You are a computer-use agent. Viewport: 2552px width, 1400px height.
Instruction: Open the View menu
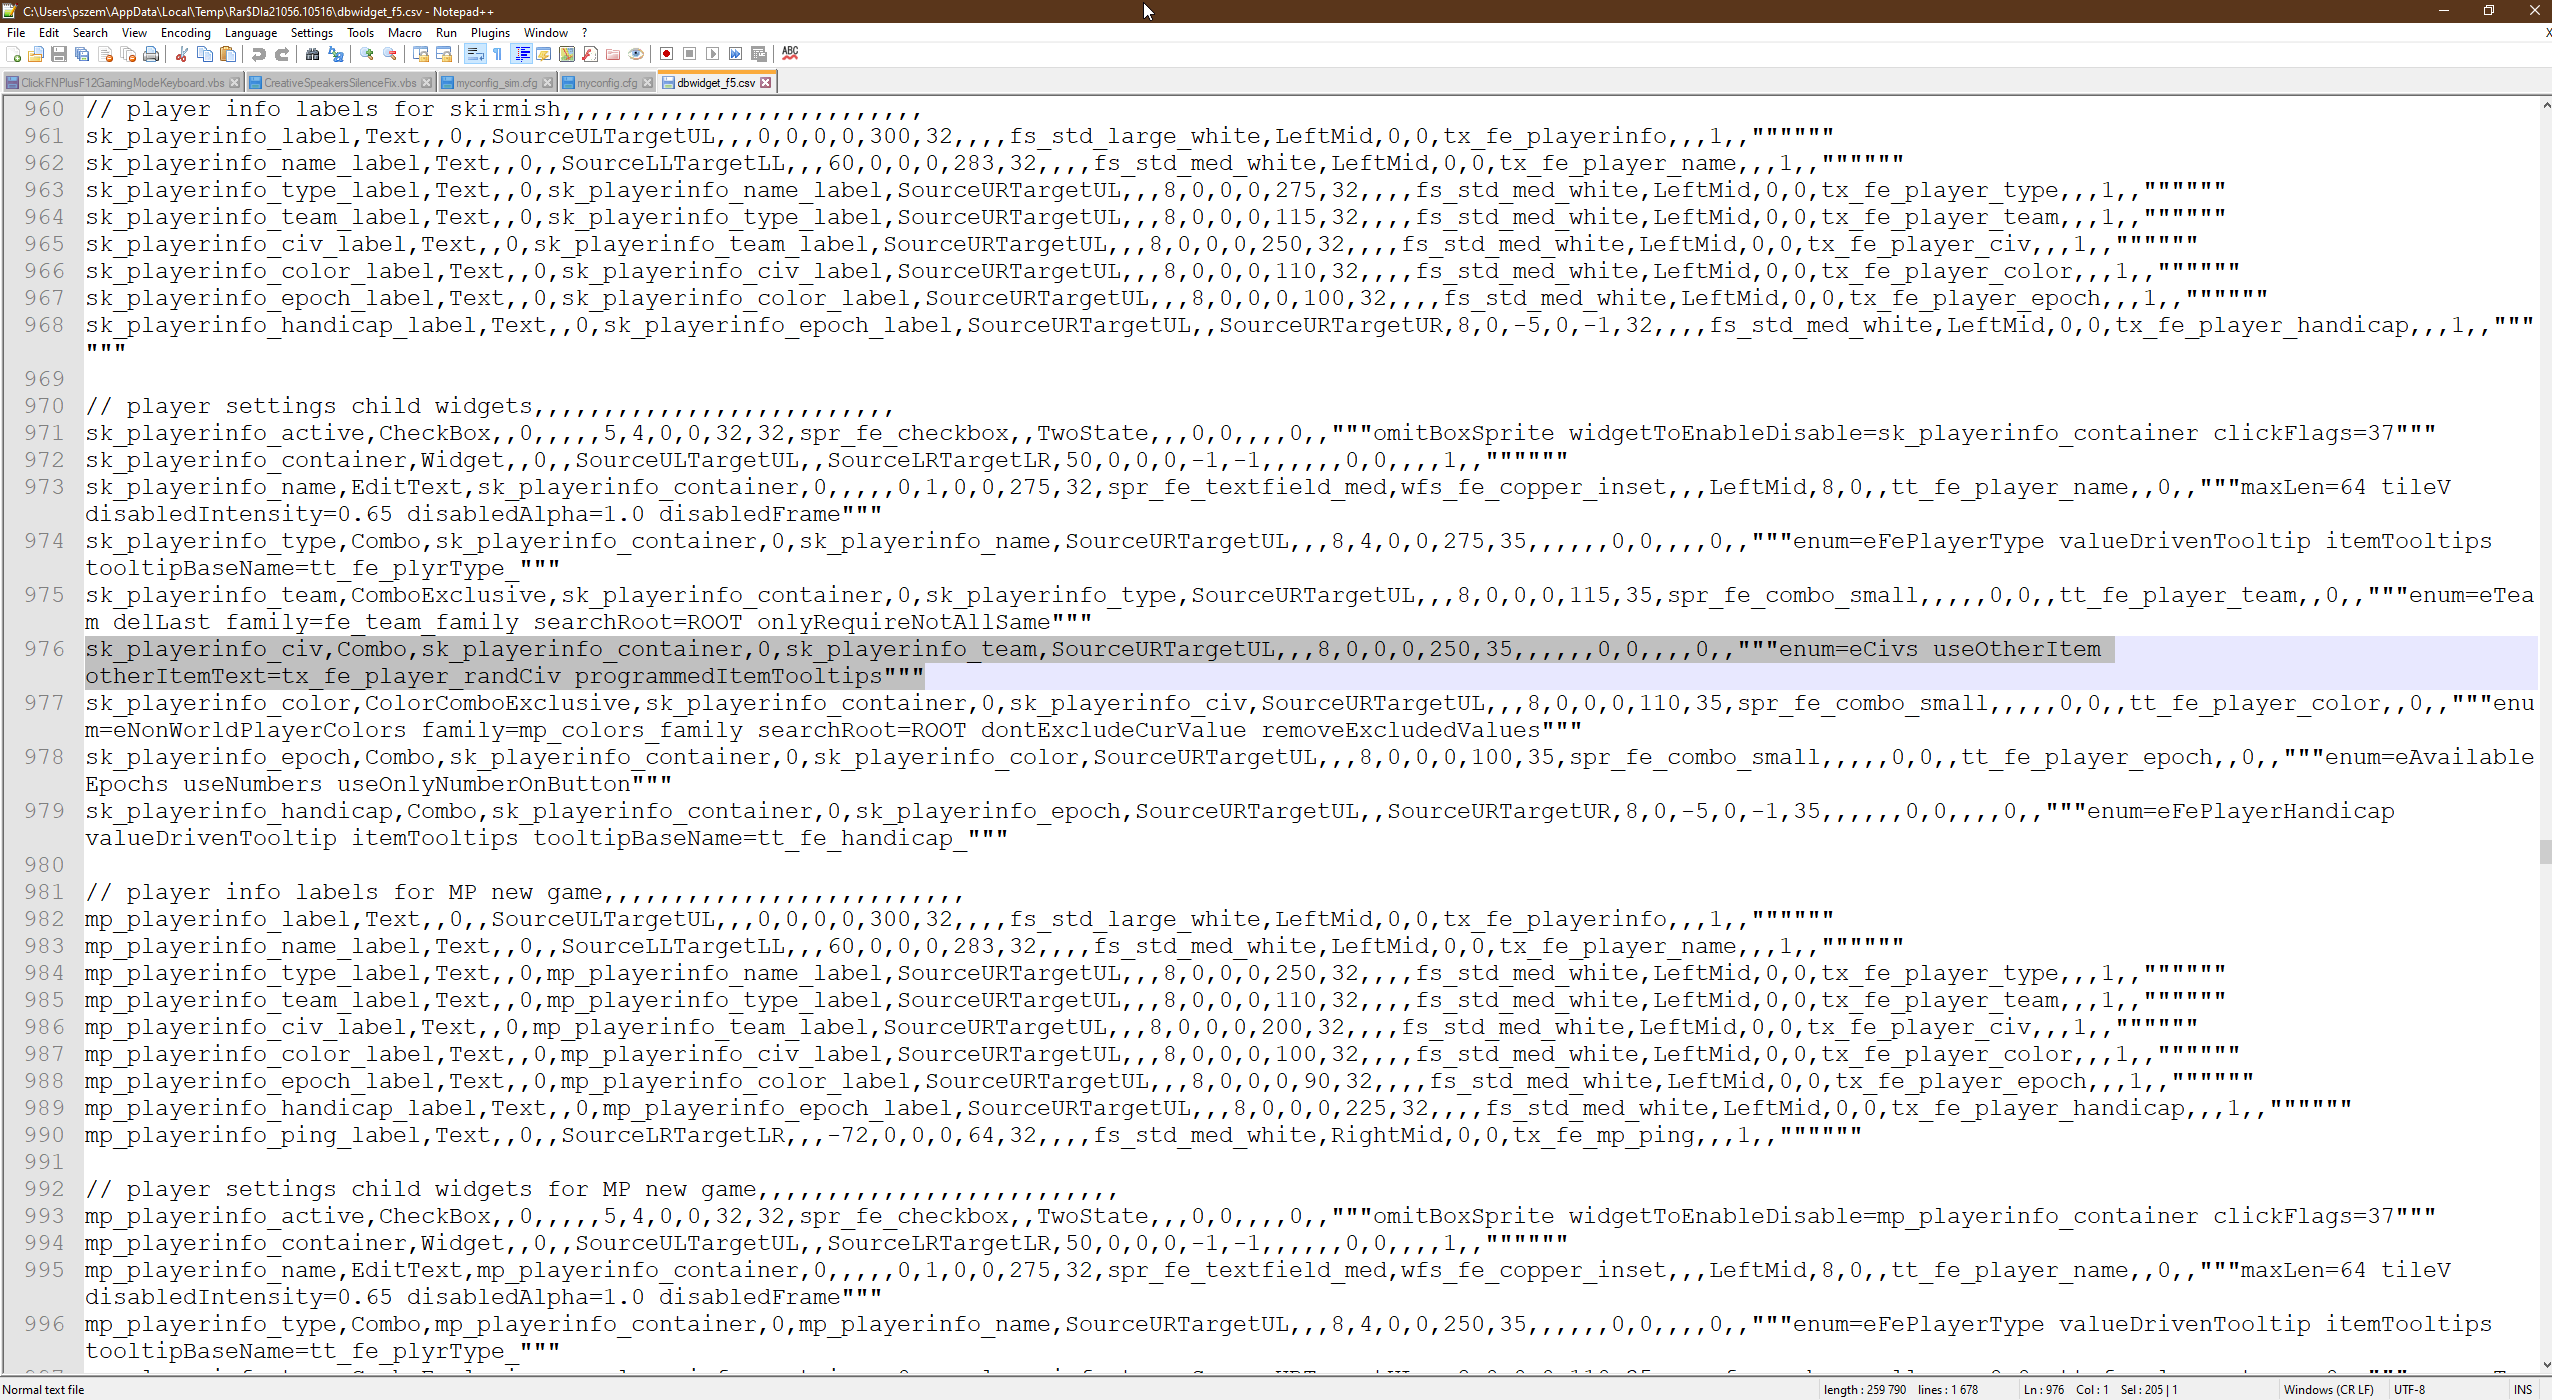point(134,33)
